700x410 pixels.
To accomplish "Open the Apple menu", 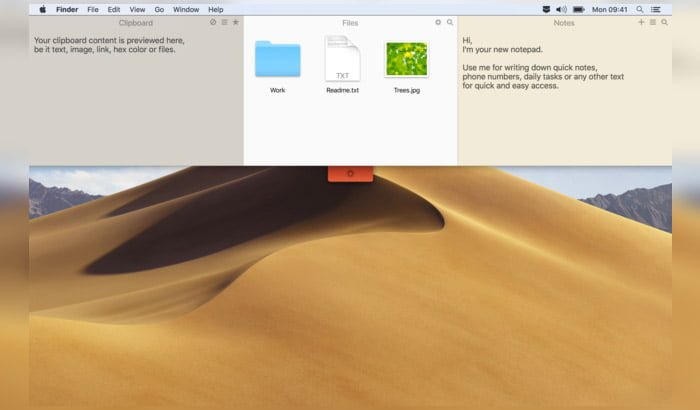I will point(43,9).
